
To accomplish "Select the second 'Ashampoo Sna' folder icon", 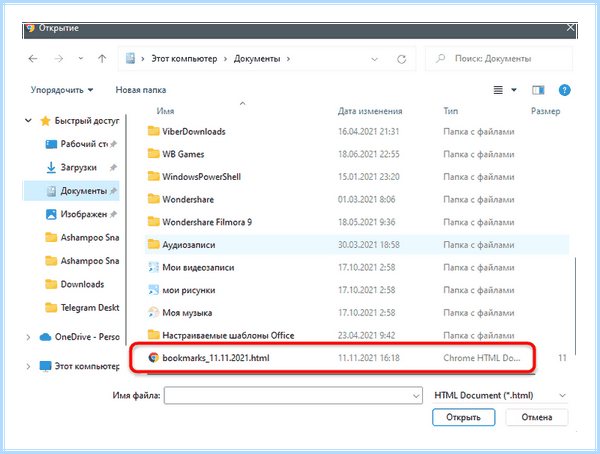I will 51,261.
